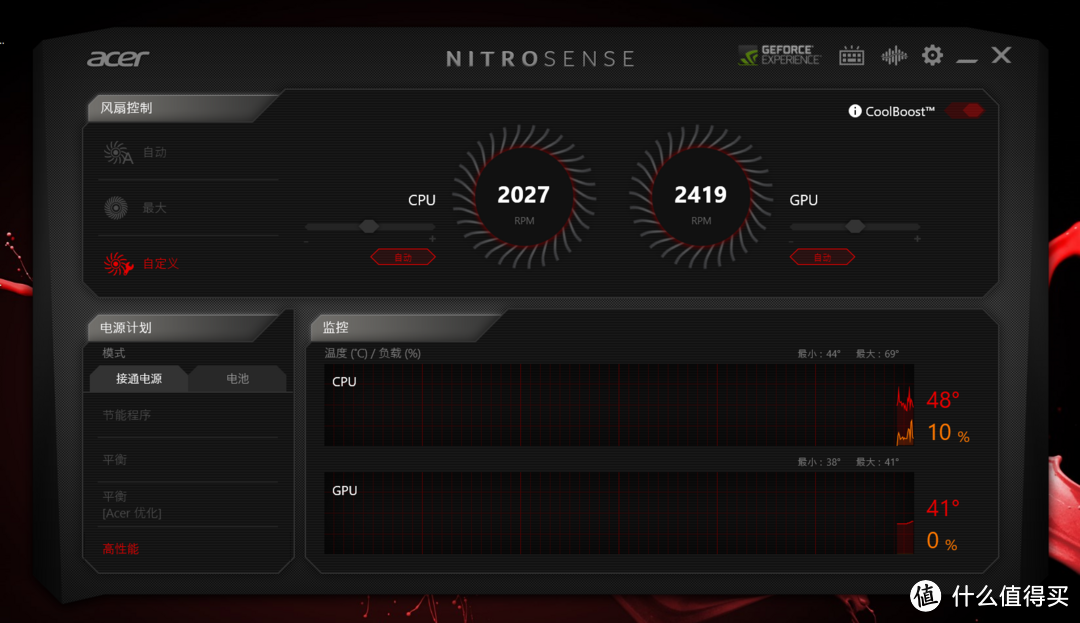Click the GPU temperature 41° value

tap(943, 508)
